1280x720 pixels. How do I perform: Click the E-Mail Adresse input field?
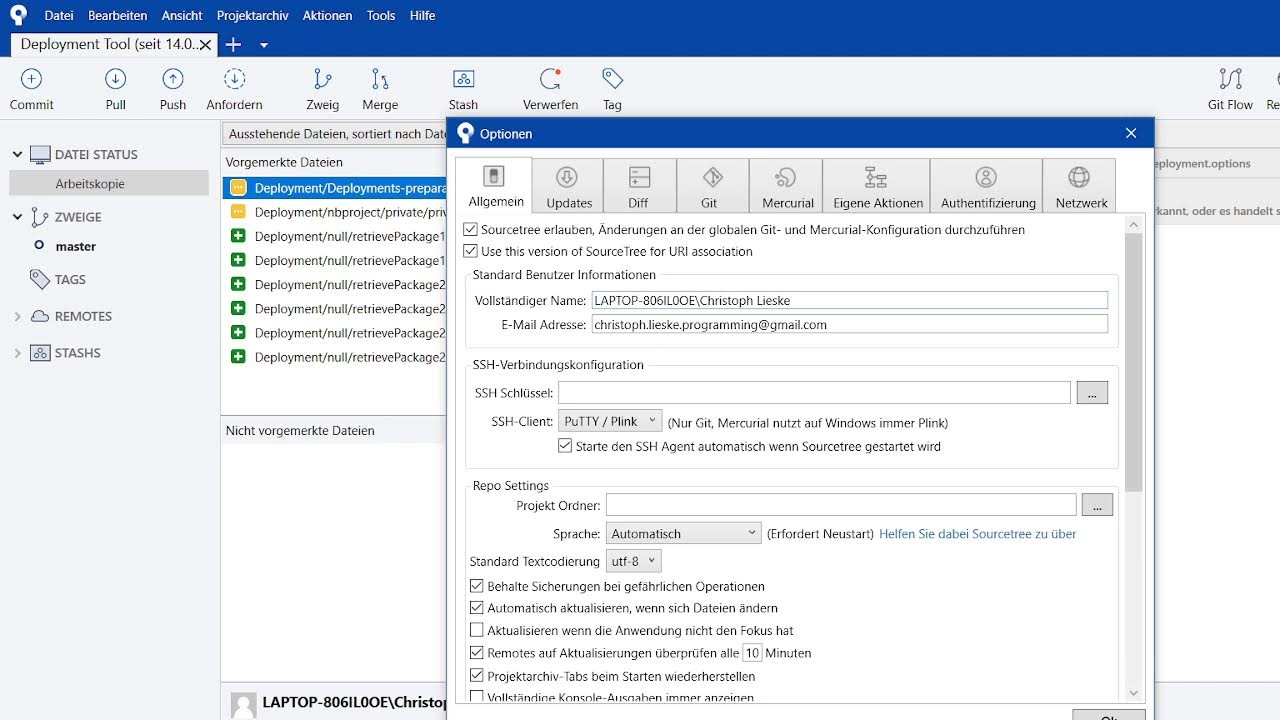849,324
